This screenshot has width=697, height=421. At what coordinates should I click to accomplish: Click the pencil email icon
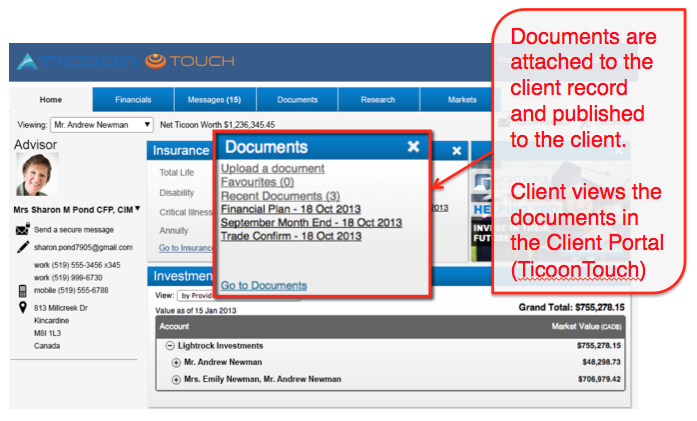click(x=23, y=247)
